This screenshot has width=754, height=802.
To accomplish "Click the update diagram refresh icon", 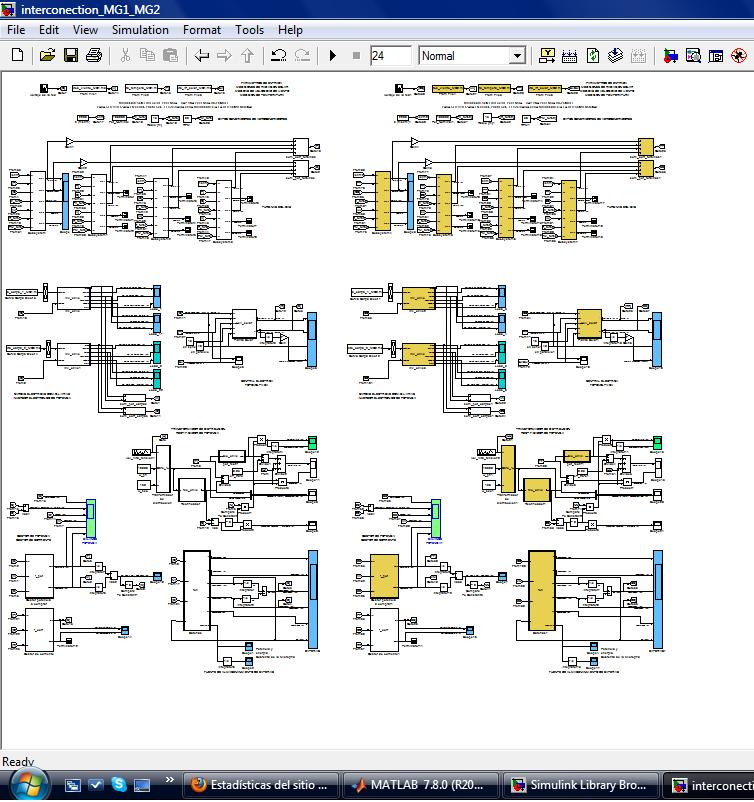I will pos(593,55).
